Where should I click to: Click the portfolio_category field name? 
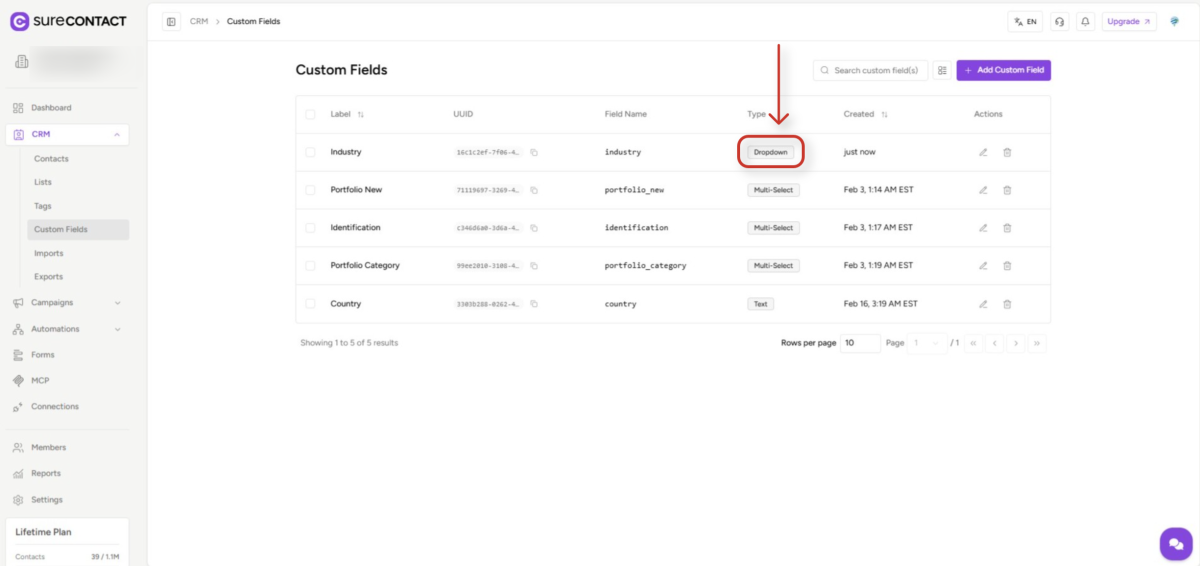[645, 266]
